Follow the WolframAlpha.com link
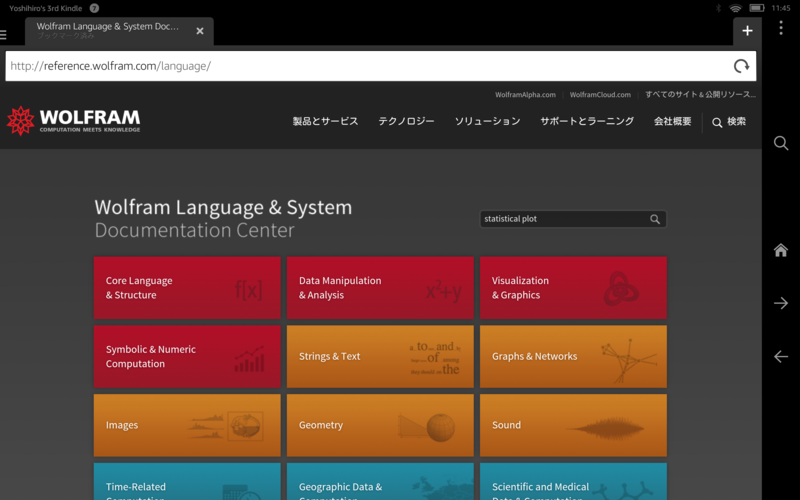The image size is (800, 500). point(525,95)
